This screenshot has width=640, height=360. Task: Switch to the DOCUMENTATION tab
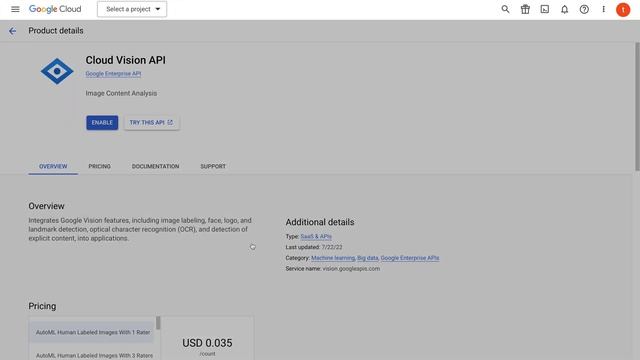click(x=156, y=167)
